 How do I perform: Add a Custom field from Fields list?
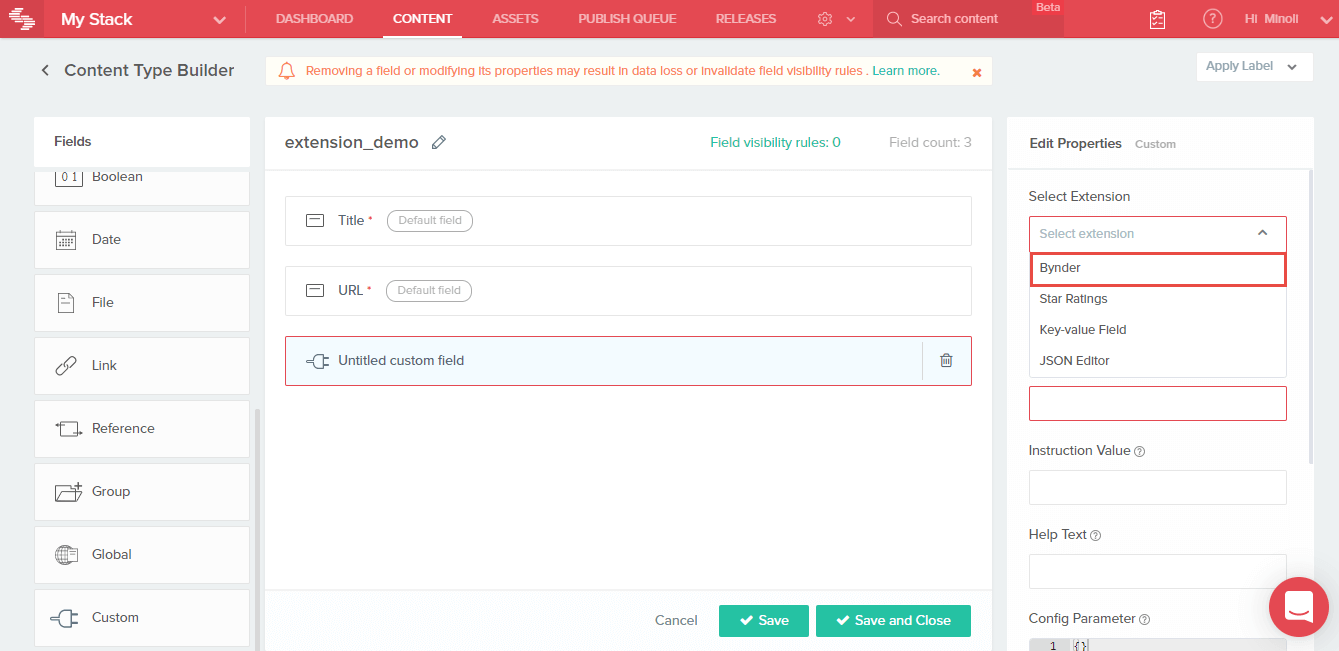click(x=142, y=618)
